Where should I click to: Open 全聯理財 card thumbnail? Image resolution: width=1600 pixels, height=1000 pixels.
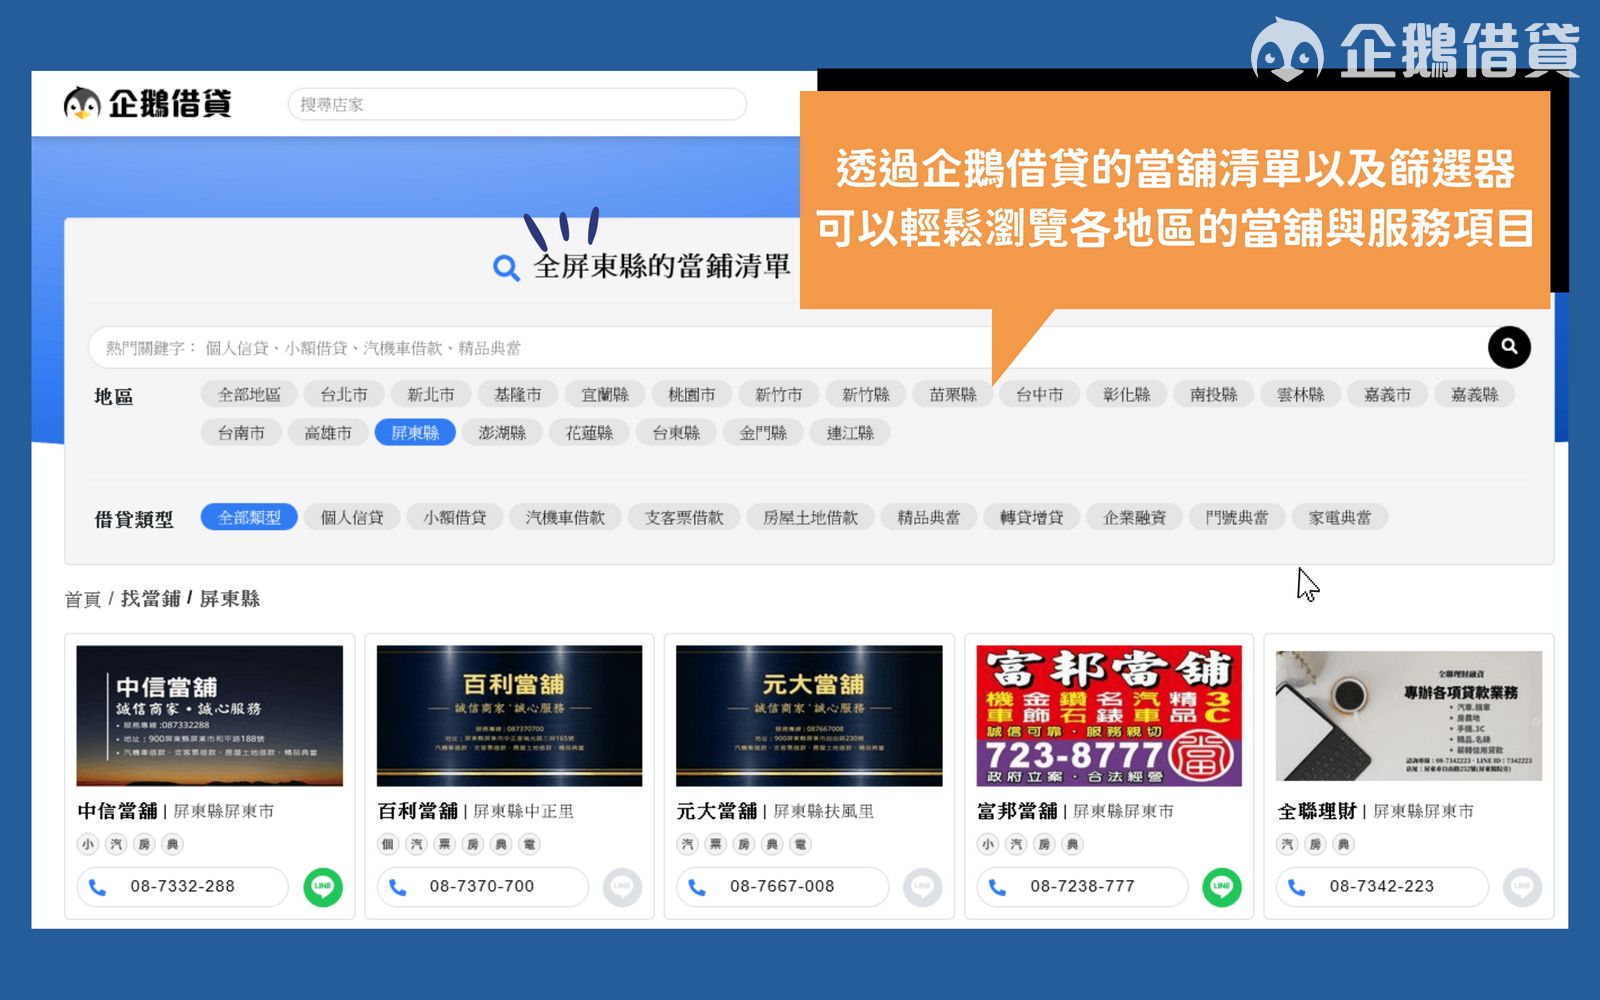coord(1409,716)
